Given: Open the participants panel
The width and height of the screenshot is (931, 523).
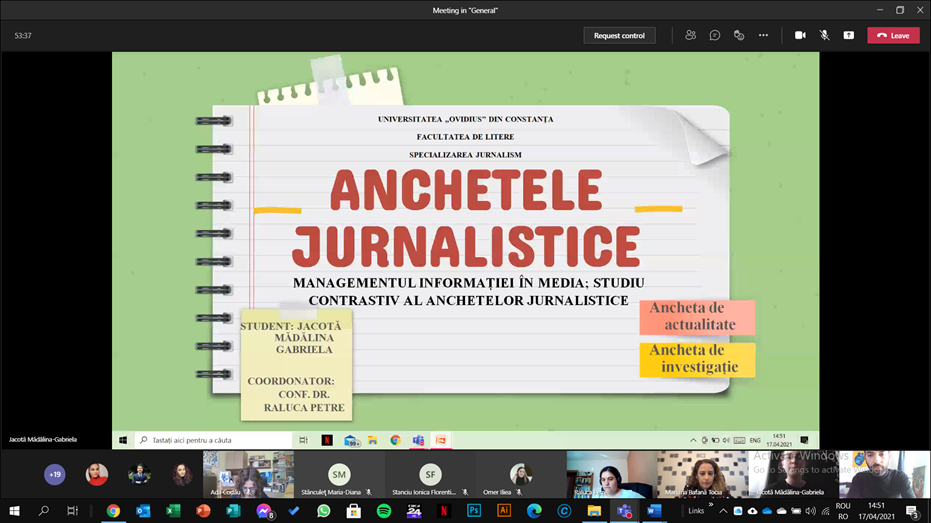Looking at the screenshot, I should click(690, 35).
